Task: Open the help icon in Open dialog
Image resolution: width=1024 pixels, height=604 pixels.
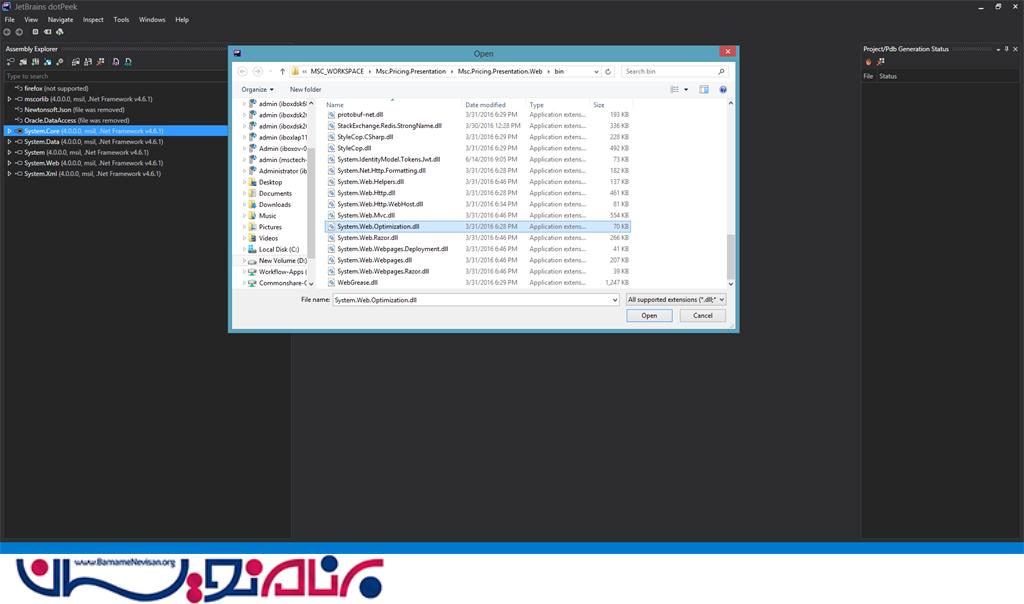Action: pos(723,89)
